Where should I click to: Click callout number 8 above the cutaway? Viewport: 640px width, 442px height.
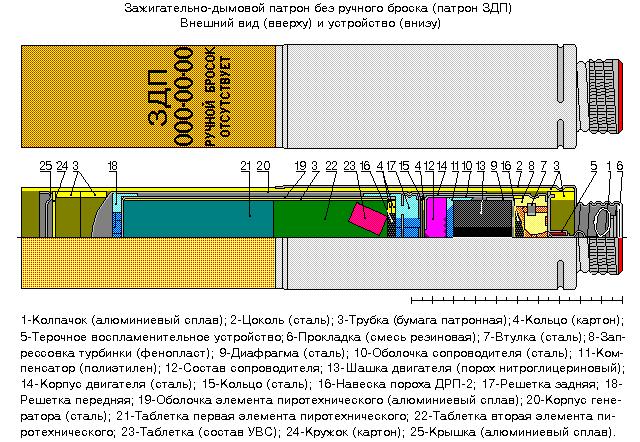[531, 166]
